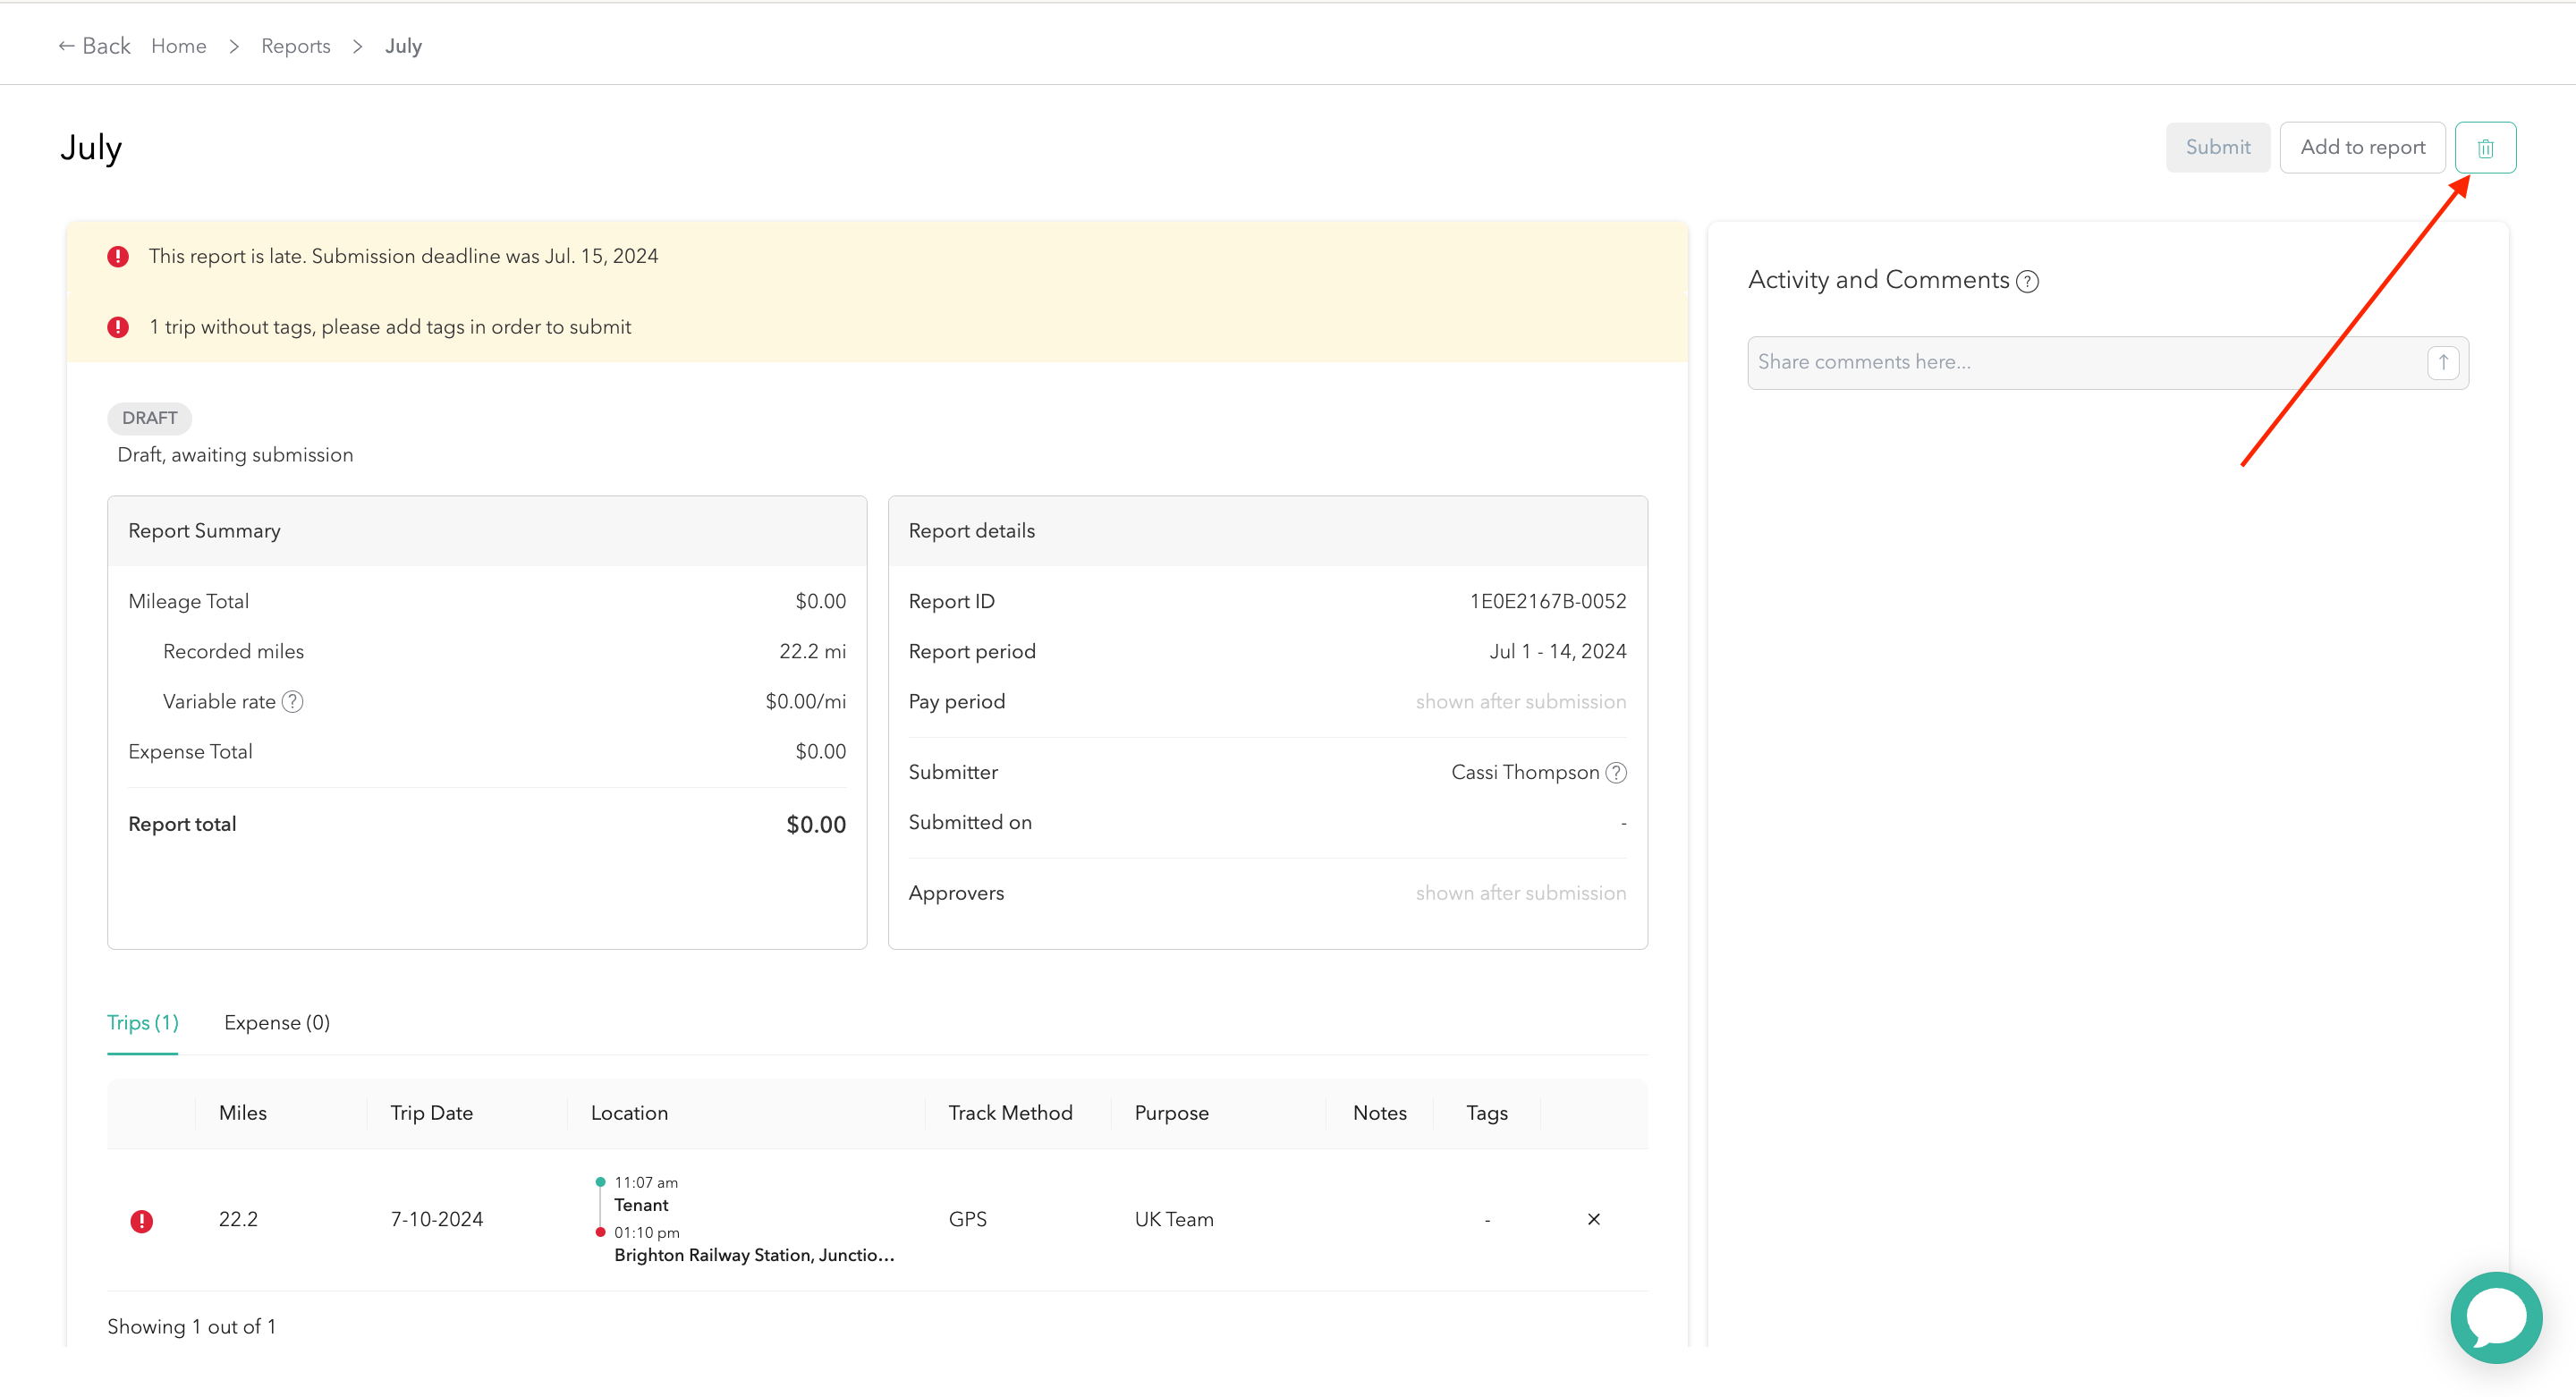Open Reports breadcrumb link
This screenshot has height=1397, width=2576.
[x=295, y=47]
